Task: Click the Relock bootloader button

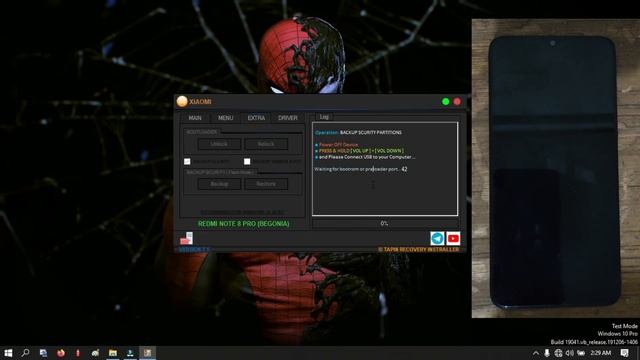Action: 266,144
